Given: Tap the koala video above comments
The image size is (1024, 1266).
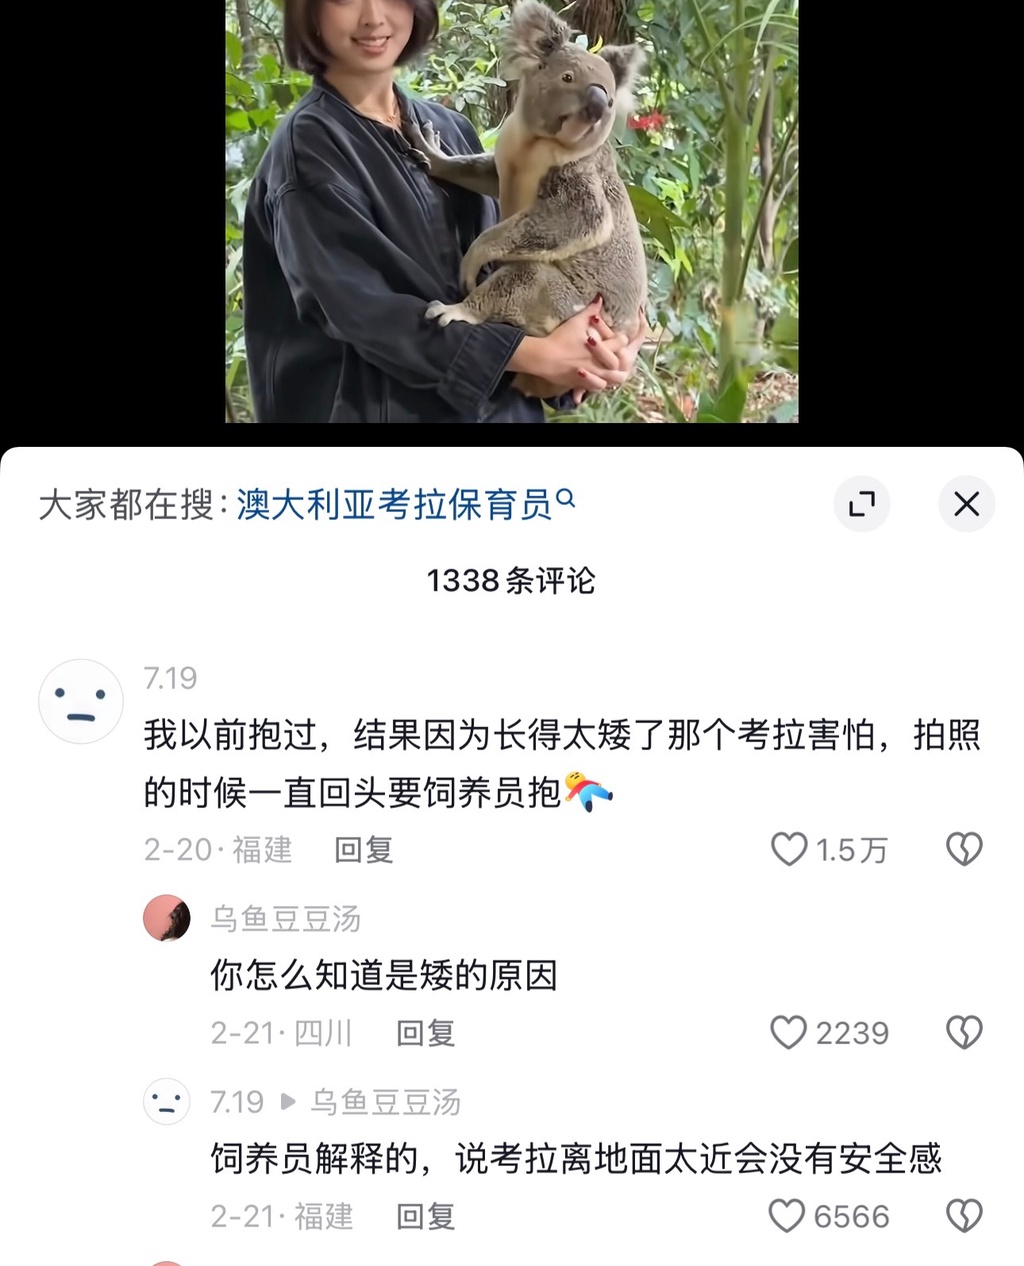Looking at the screenshot, I should 512,211.
